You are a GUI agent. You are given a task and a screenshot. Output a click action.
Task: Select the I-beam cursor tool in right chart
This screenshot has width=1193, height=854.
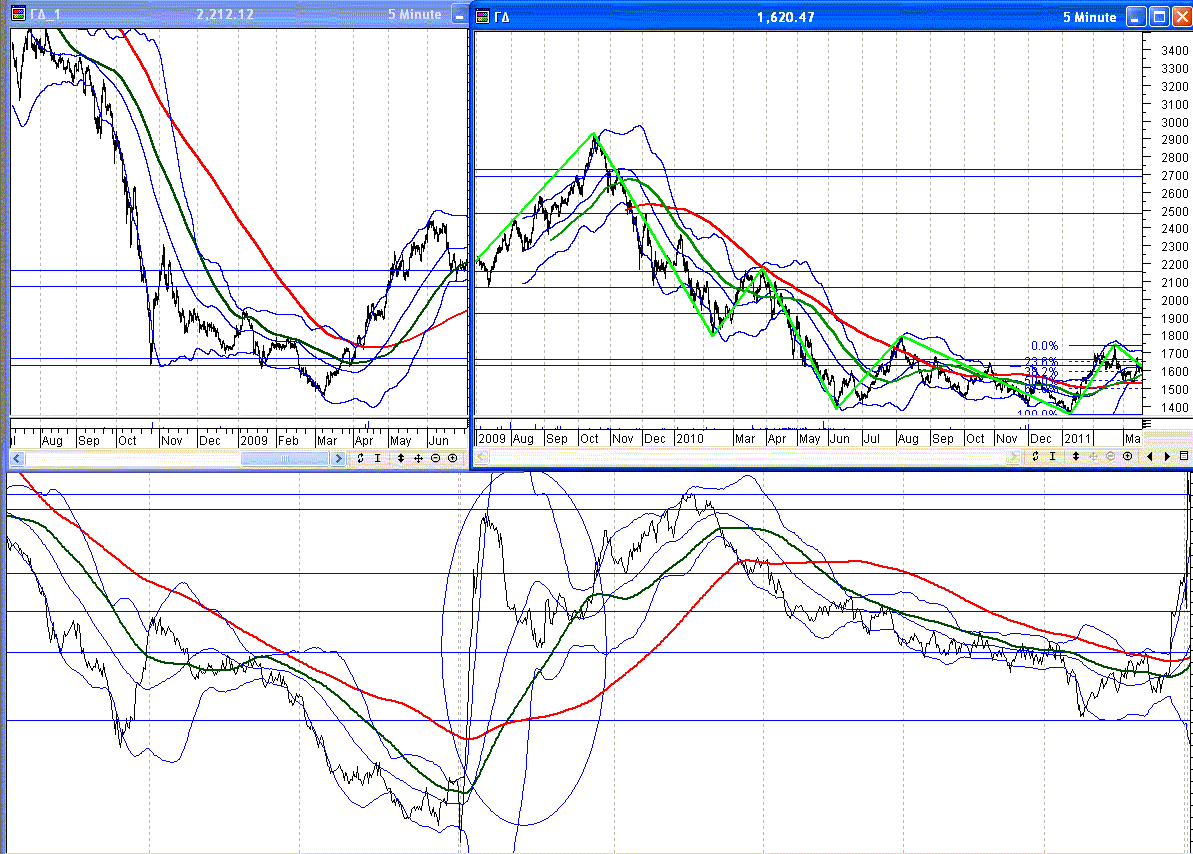[1053, 457]
